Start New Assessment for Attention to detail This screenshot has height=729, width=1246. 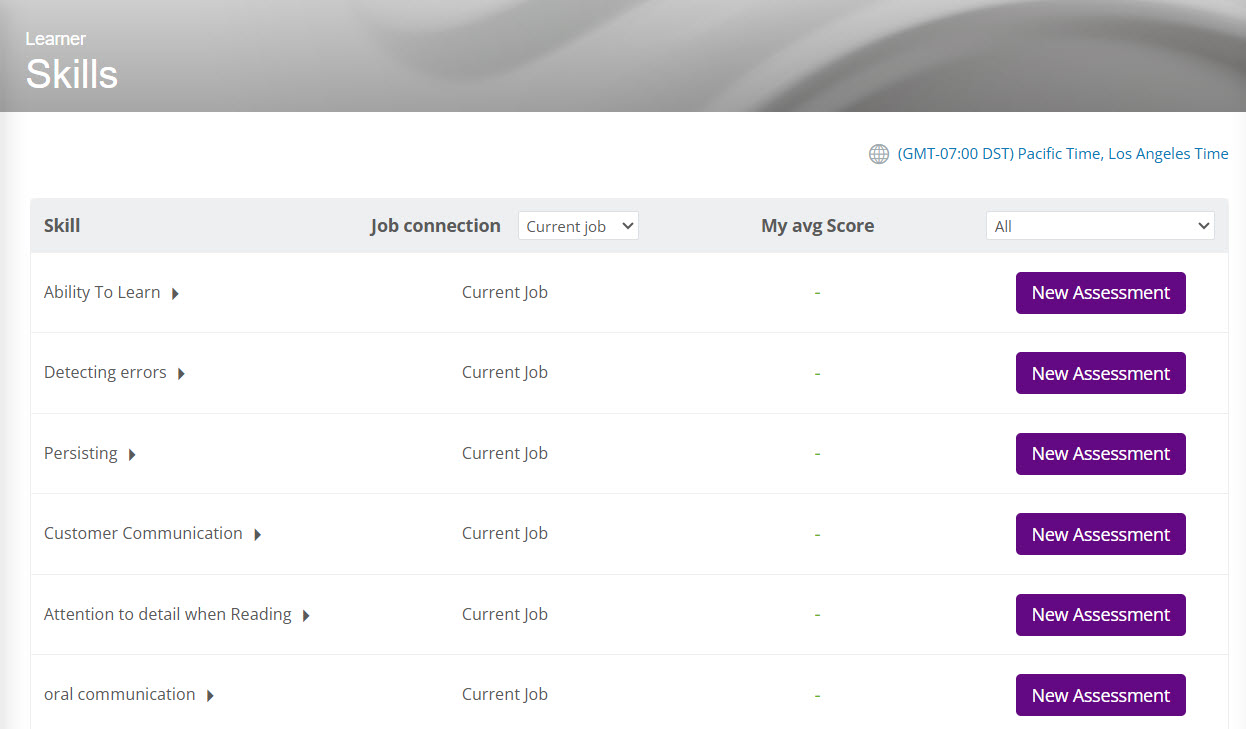click(x=1100, y=615)
